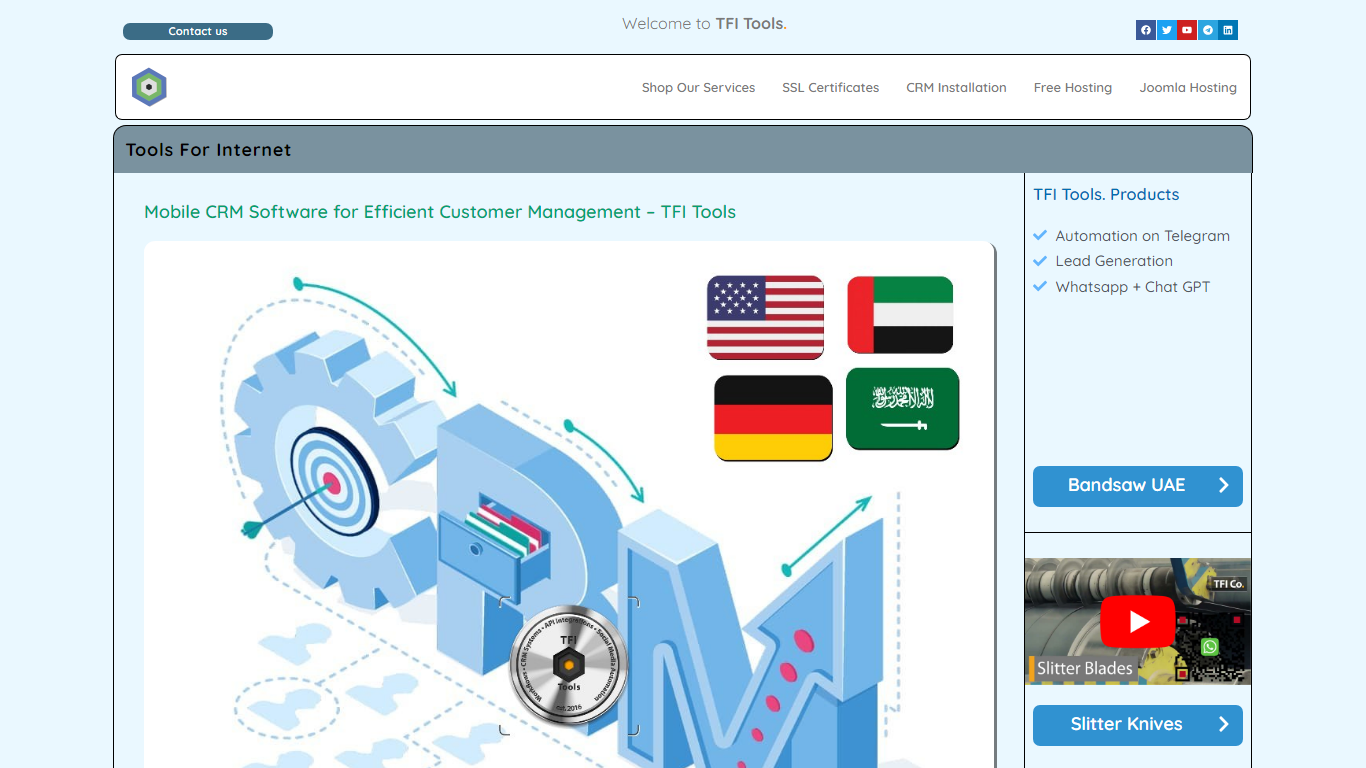This screenshot has height=768, width=1366.
Task: Click the Bandsaw UAE chevron arrow
Action: 1223,485
